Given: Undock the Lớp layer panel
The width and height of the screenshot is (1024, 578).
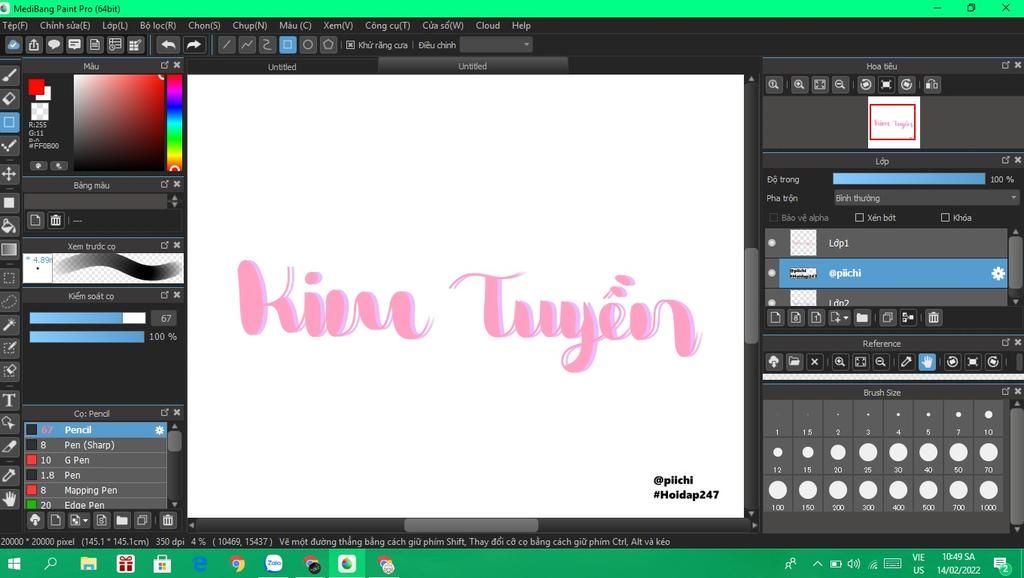Looking at the screenshot, I should (x=1006, y=160).
